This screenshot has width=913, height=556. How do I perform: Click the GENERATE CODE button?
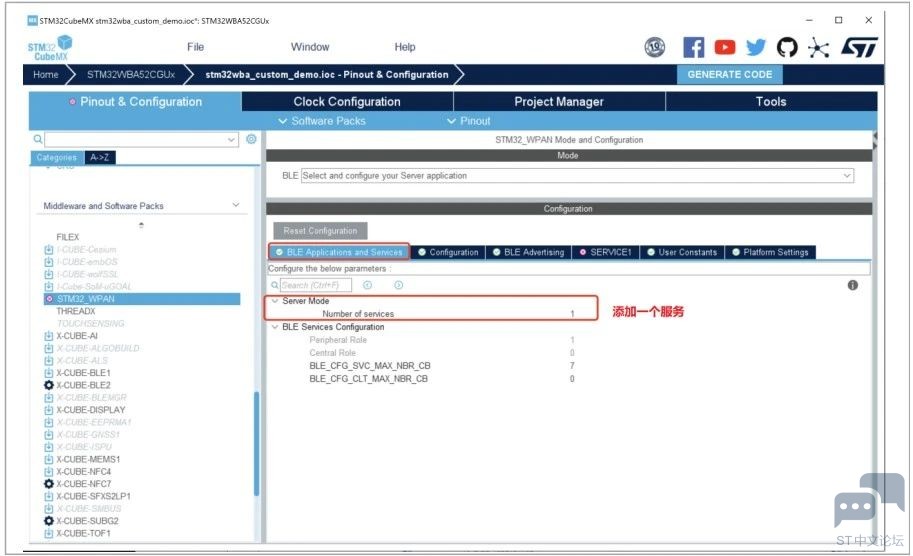[x=730, y=75]
